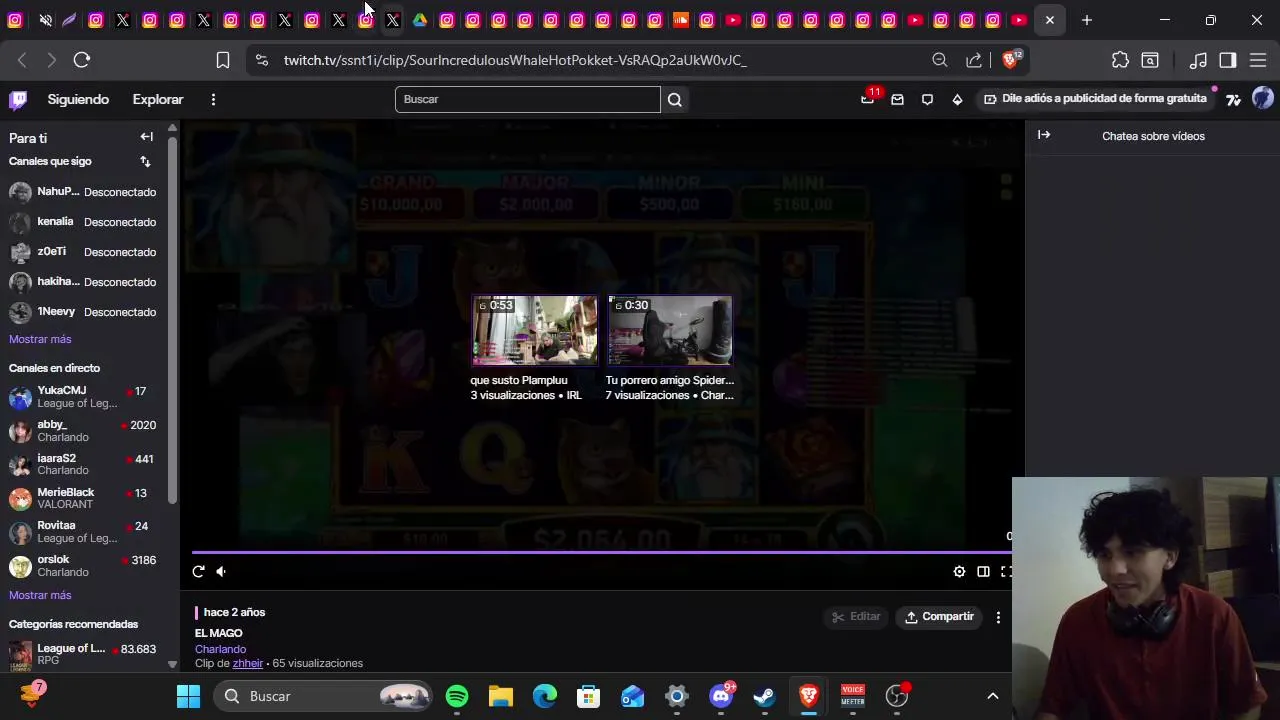
Task: Click the sort icon for Canales que sigo
Action: (146, 161)
